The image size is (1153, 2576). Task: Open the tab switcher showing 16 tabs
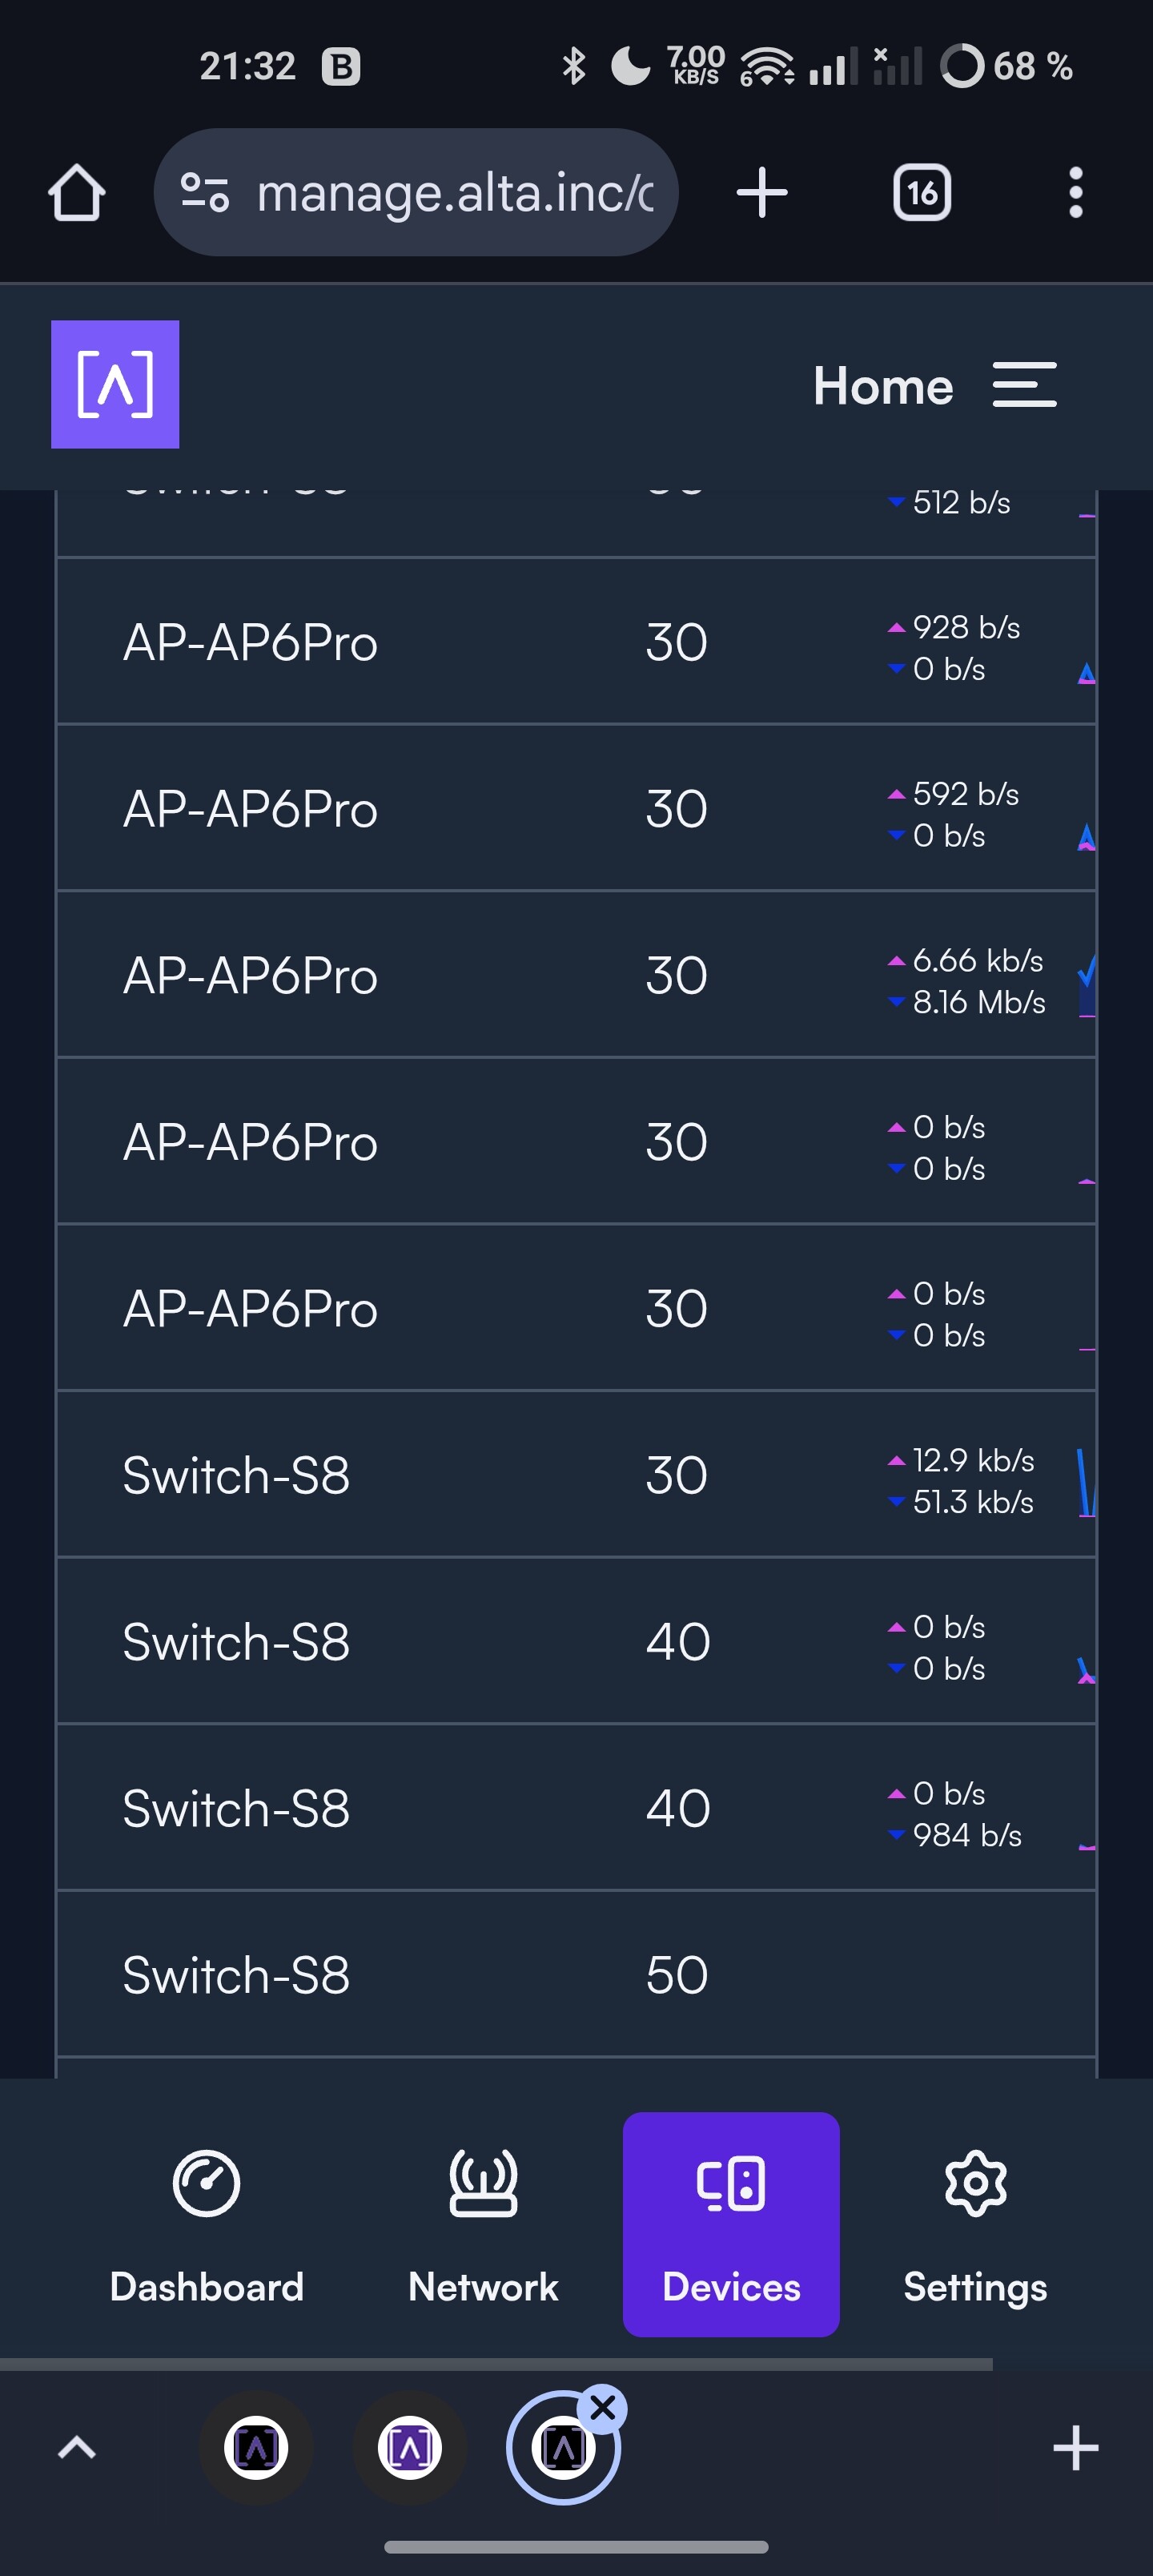pos(922,192)
